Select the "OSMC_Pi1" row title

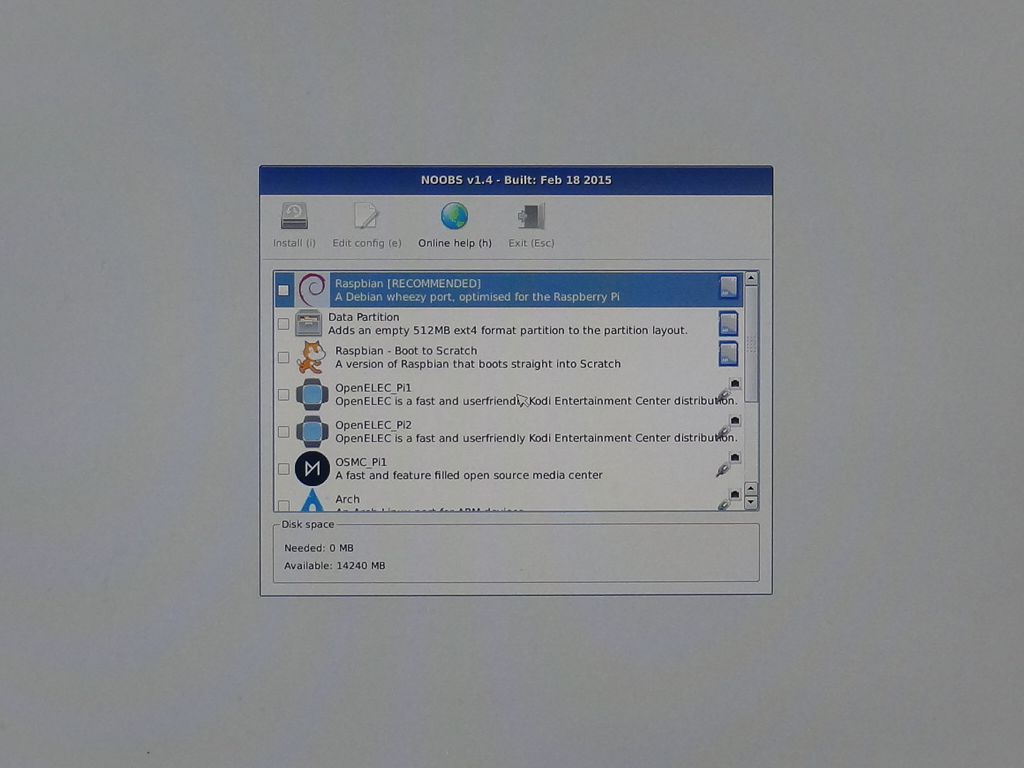click(x=360, y=462)
